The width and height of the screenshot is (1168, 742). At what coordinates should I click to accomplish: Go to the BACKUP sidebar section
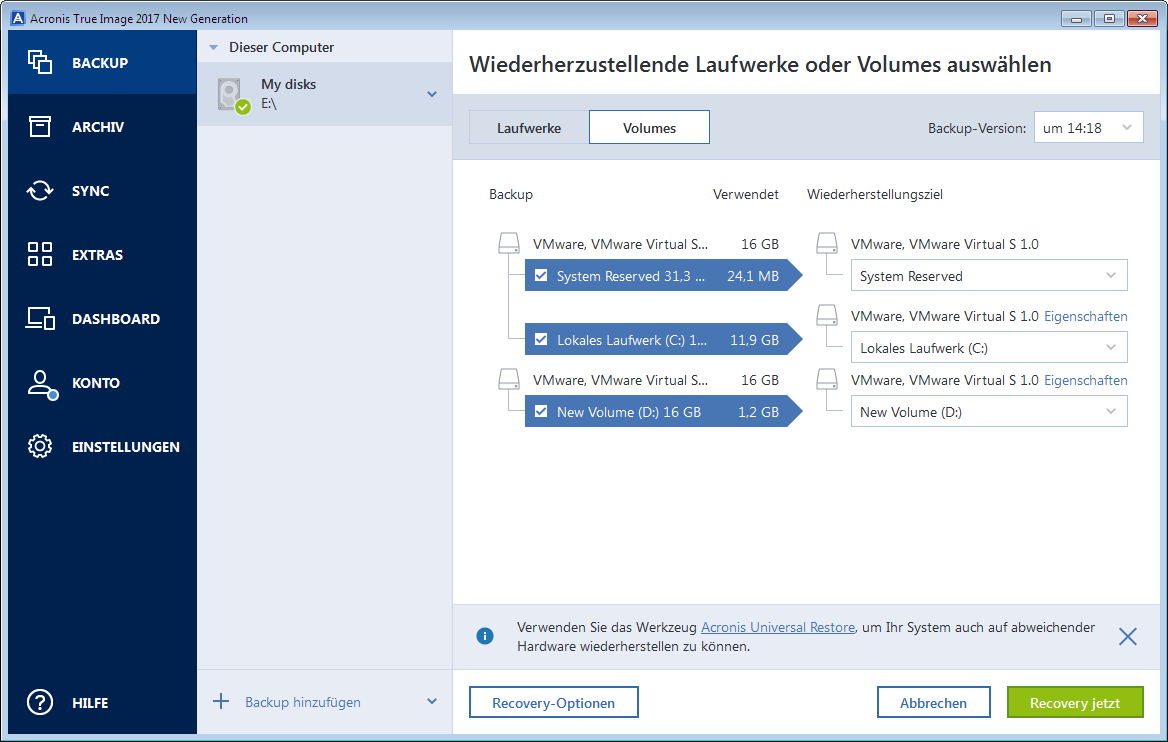pyautogui.click(x=103, y=63)
